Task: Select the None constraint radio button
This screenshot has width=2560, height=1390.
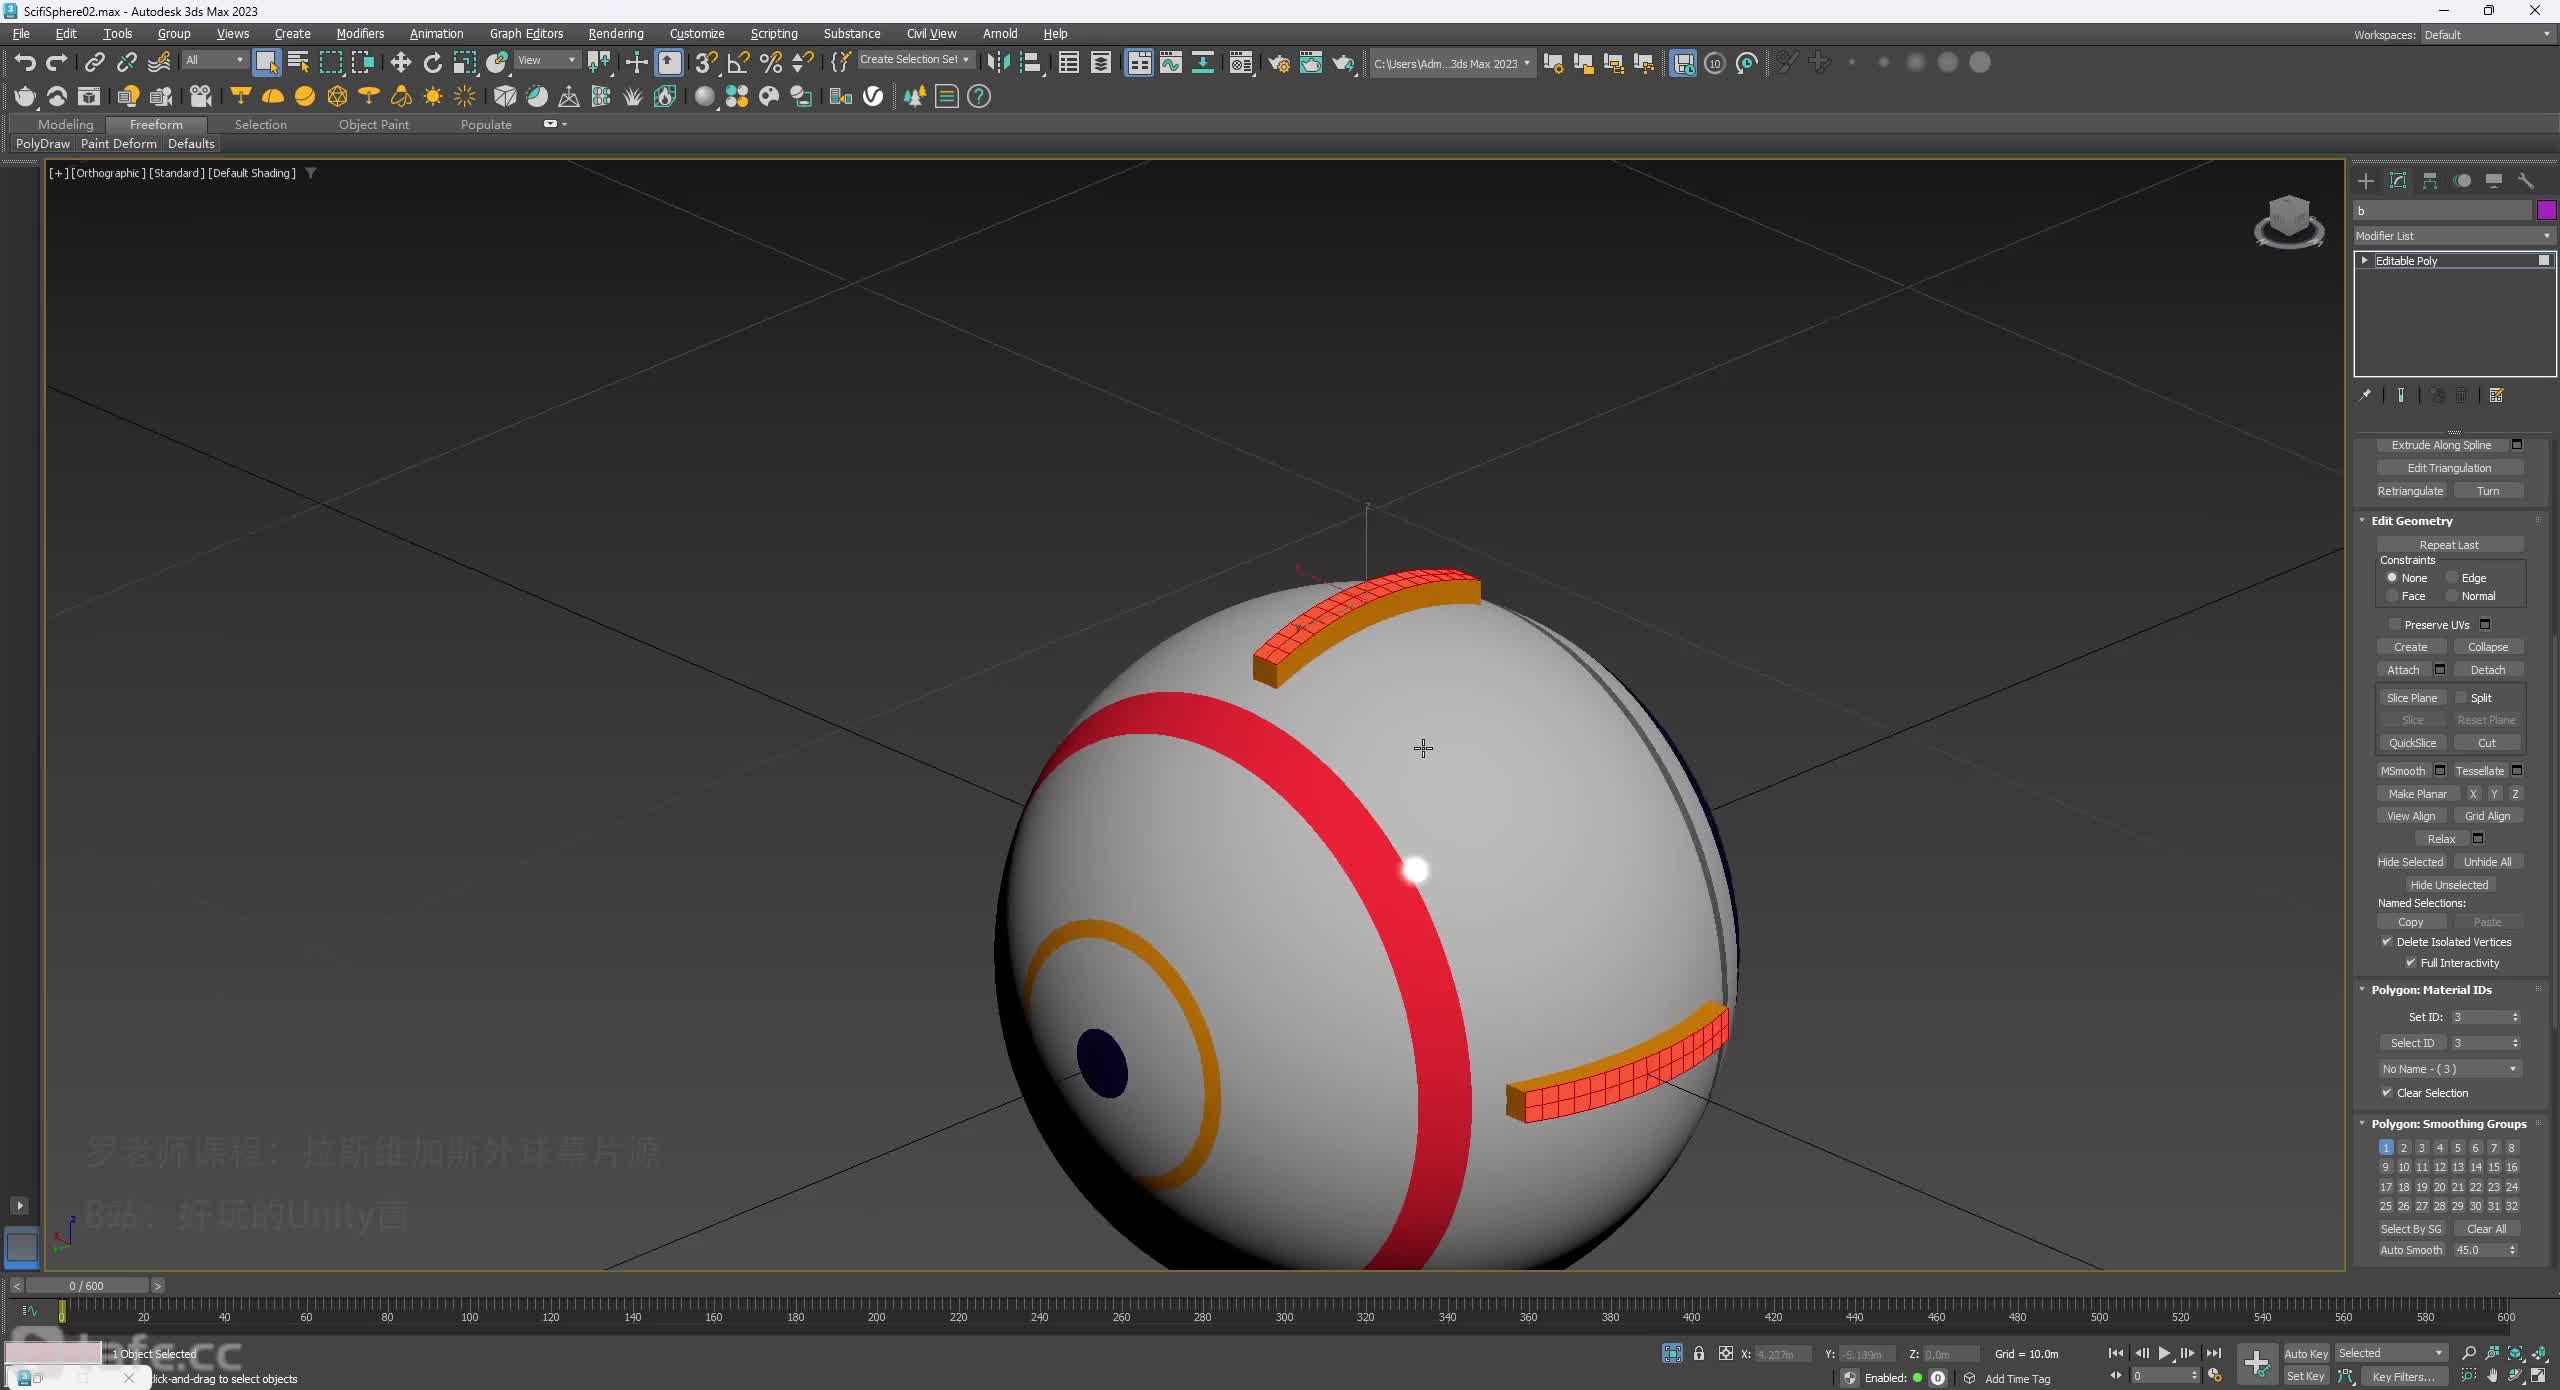Action: tap(2392, 578)
